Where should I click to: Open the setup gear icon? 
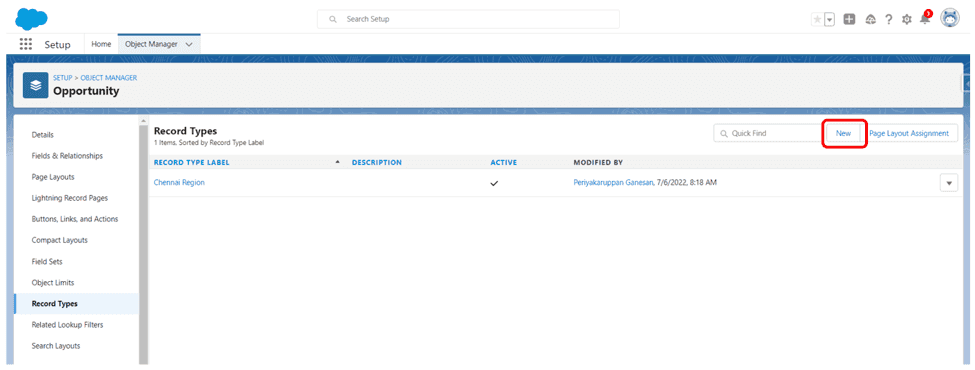907,19
